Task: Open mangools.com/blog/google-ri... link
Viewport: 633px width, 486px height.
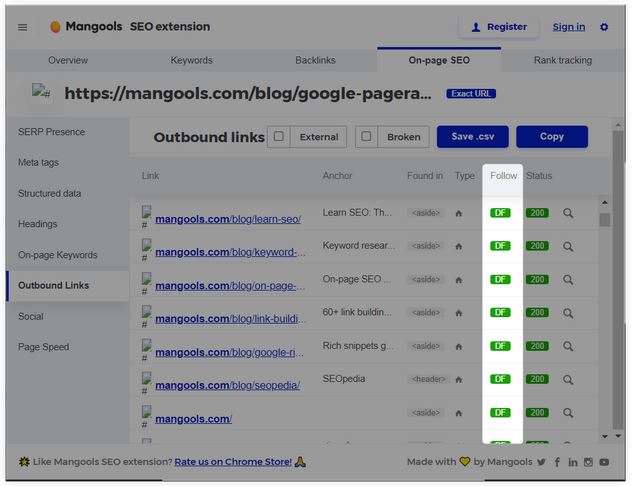Action: 230,352
